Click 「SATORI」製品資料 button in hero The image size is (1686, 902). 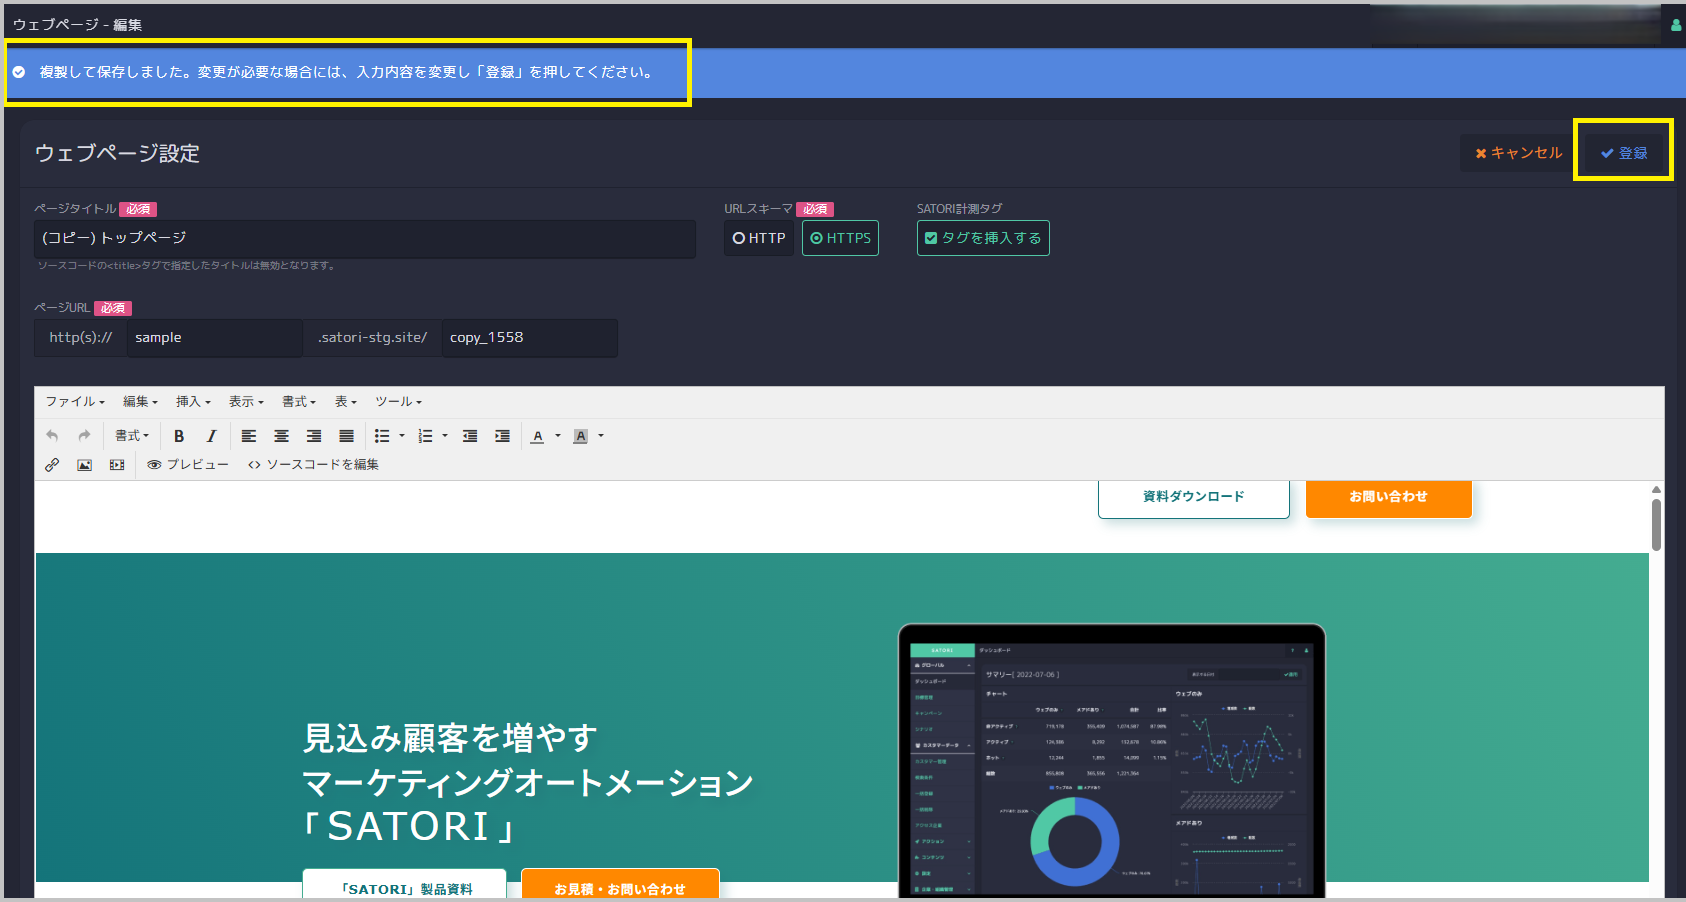coord(405,884)
